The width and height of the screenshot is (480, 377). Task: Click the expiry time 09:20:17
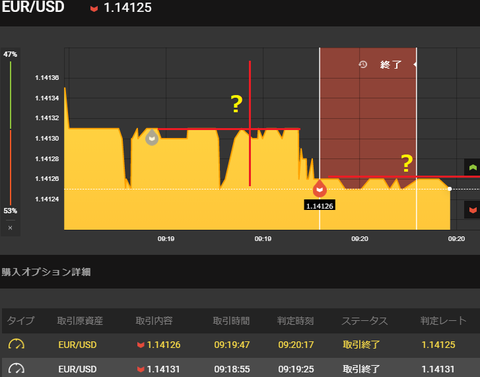pyautogui.click(x=296, y=345)
